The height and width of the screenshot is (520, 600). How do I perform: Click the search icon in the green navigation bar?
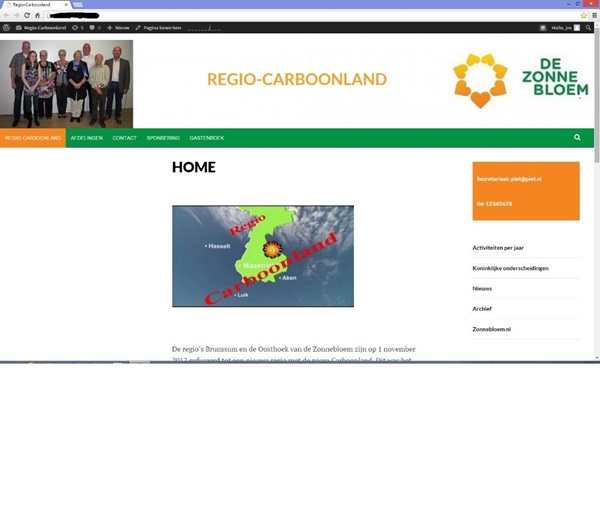point(577,137)
